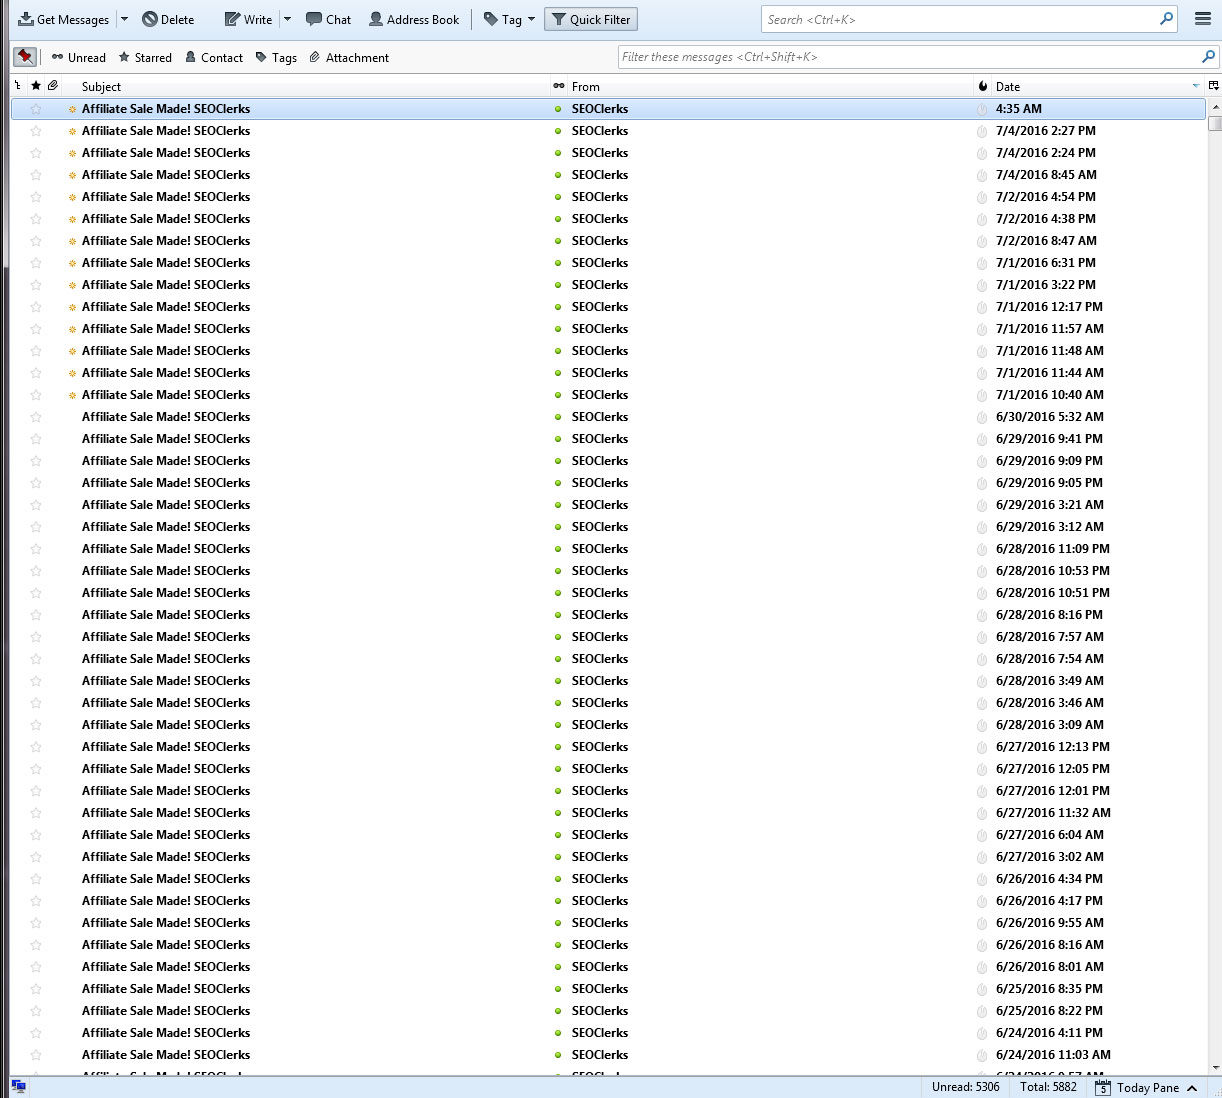Click the Total: 5882 status text
Screen dimensions: 1222x1098
1048,1087
